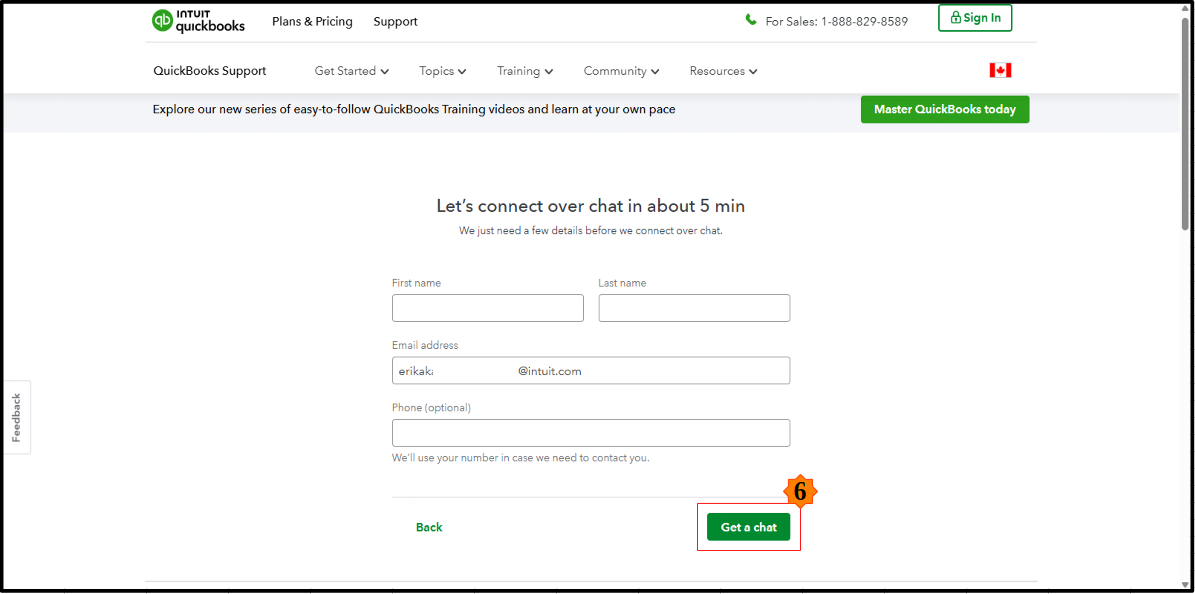Screen dimensions: 1195x594
Task: Expand the Get Started dropdown
Action: coord(351,71)
